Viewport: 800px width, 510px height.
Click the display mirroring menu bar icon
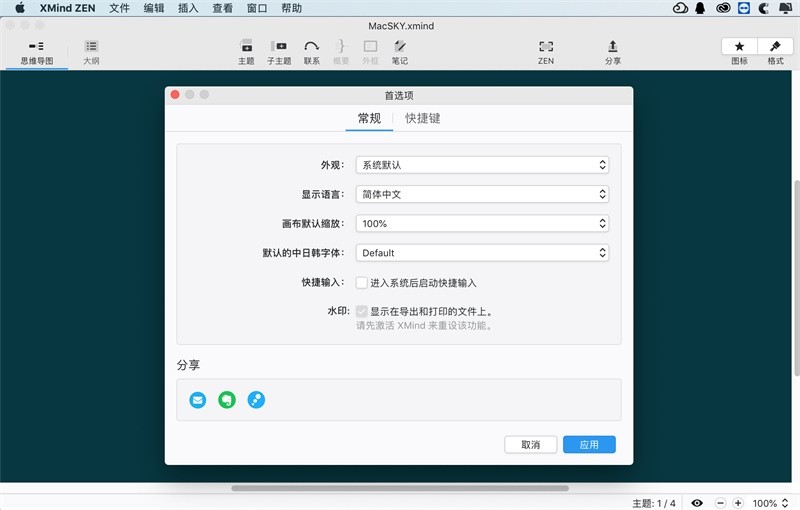[785, 8]
